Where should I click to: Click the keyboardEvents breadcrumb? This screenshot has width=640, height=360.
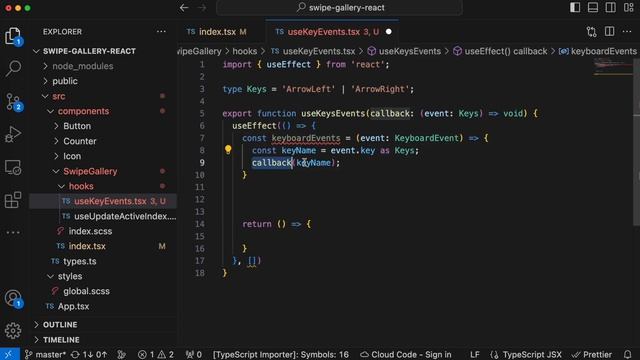(598, 51)
